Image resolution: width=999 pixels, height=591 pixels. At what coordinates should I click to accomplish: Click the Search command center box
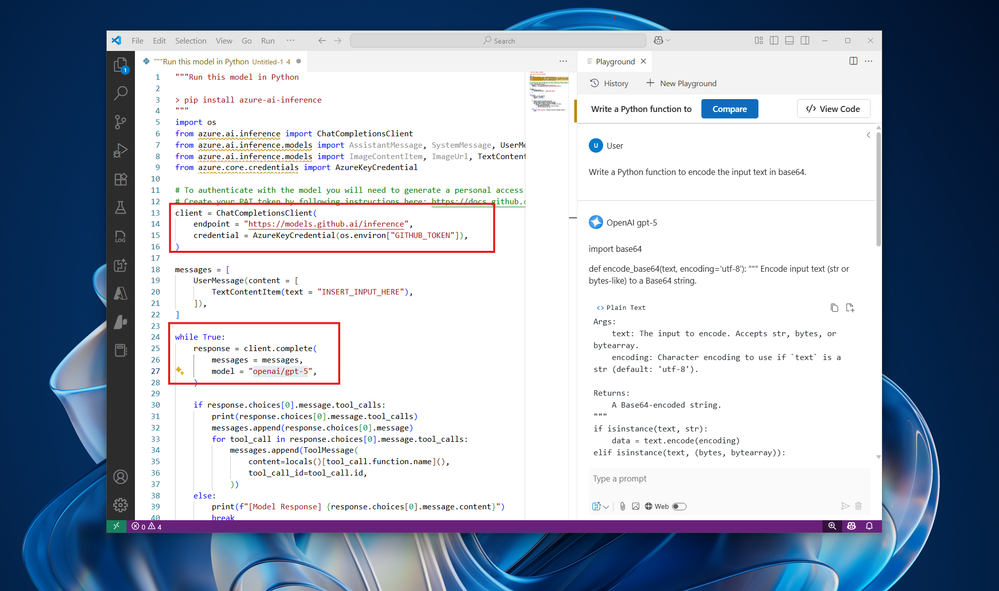pyautogui.click(x=499, y=41)
